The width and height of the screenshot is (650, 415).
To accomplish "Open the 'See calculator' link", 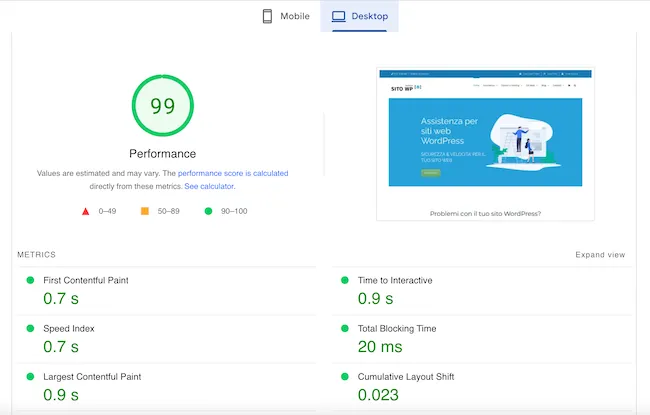I will tap(210, 186).
